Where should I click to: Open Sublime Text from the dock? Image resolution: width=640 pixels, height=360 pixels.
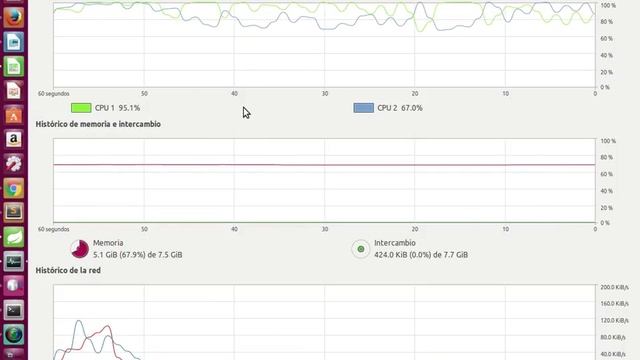click(x=13, y=212)
